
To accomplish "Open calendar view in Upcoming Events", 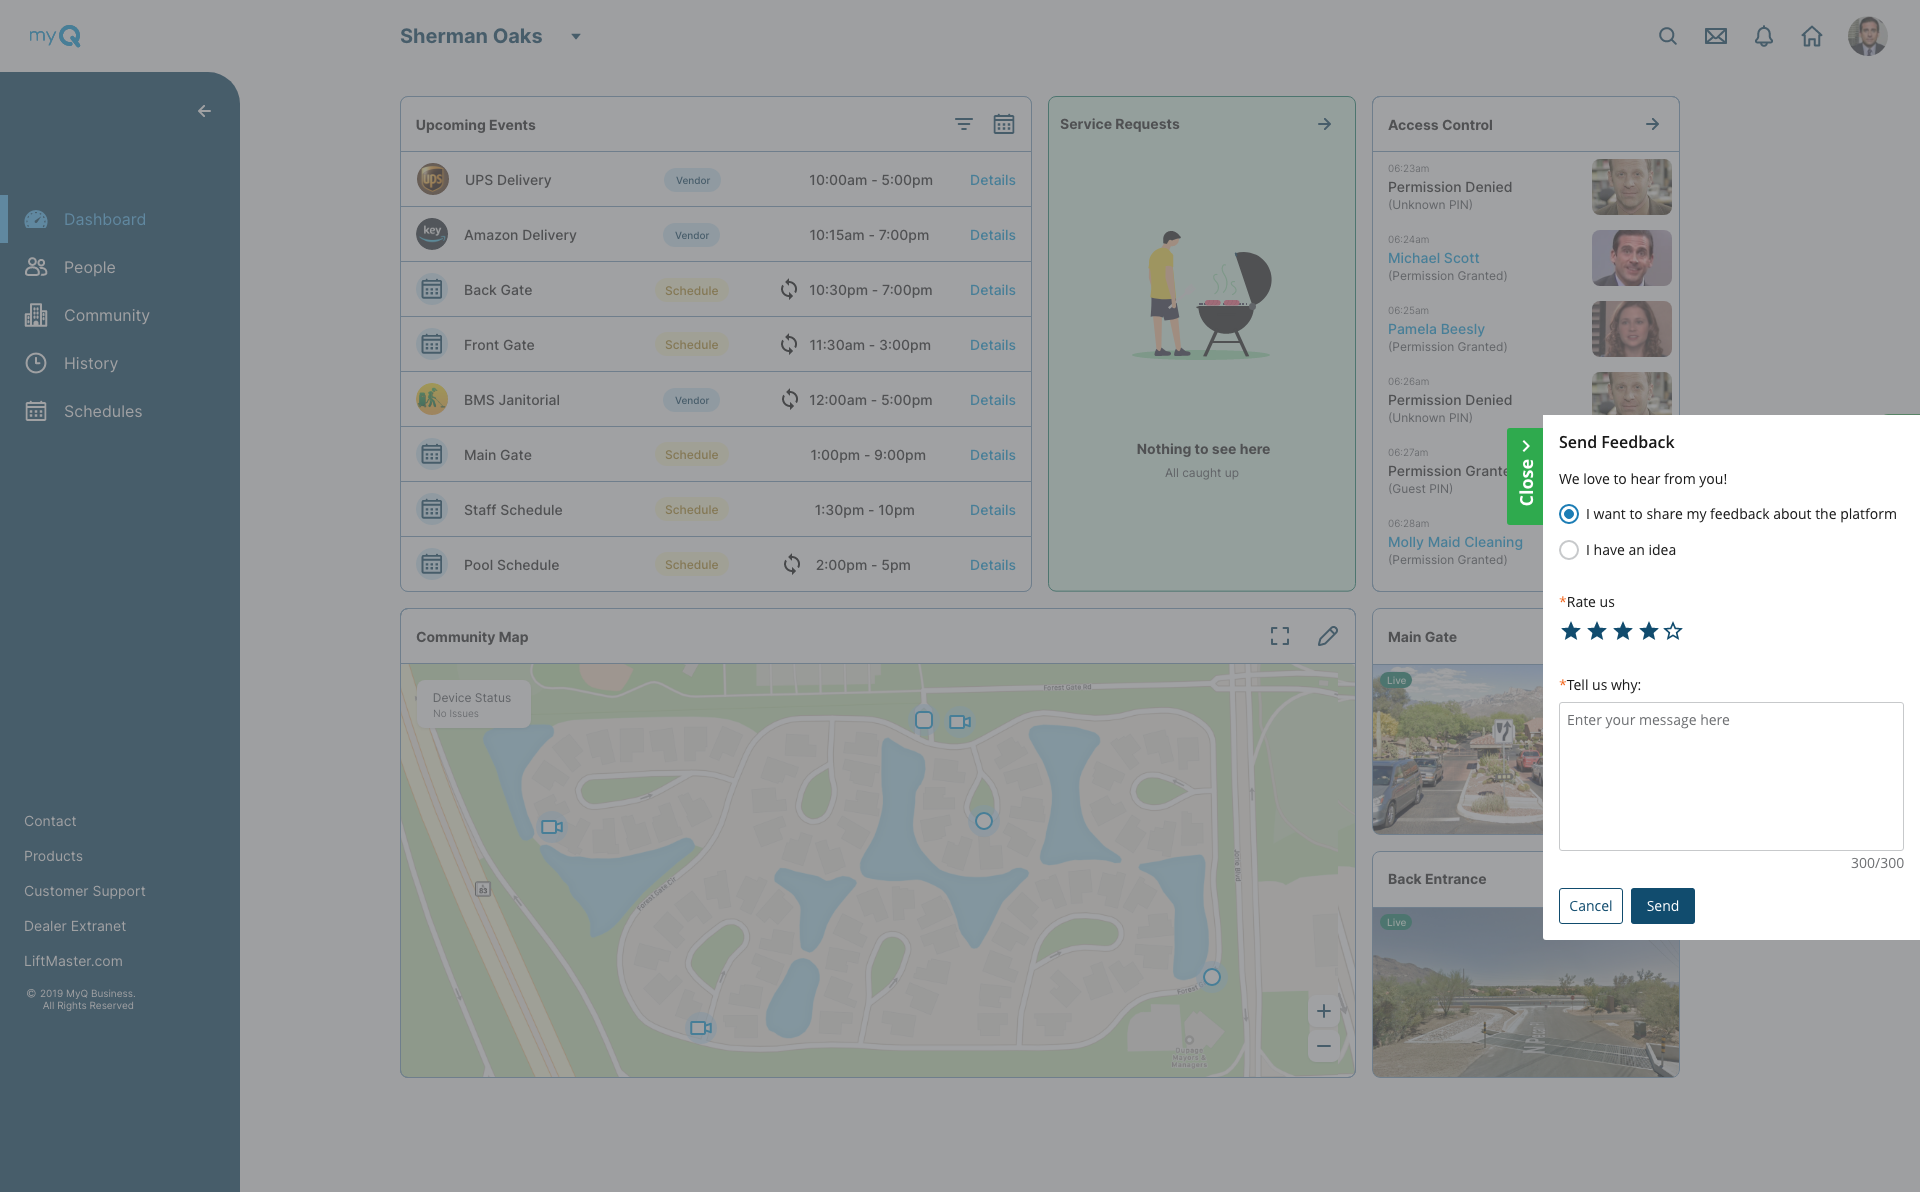I will click(1003, 124).
